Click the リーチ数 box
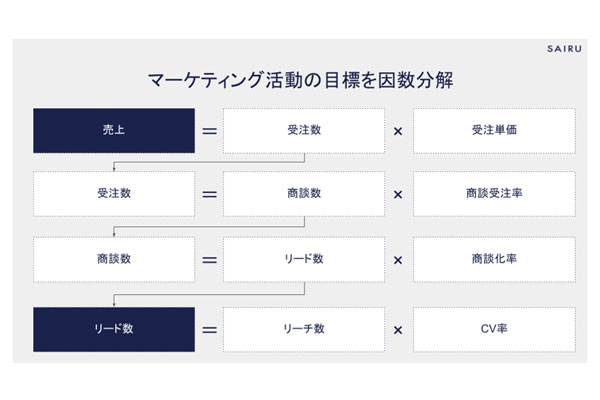600x400 pixels. click(x=304, y=330)
